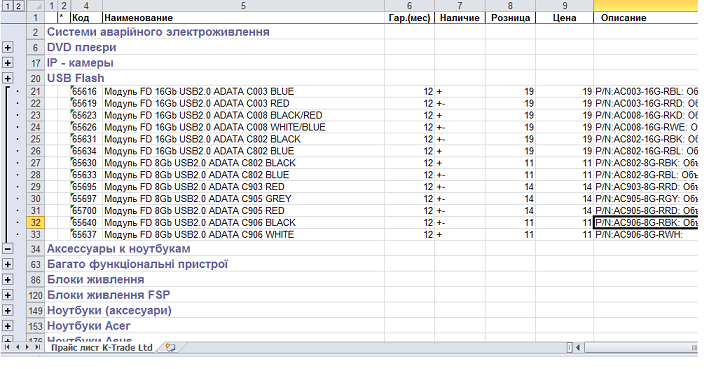Click the horizontal scrollbar left arrow

[578, 347]
